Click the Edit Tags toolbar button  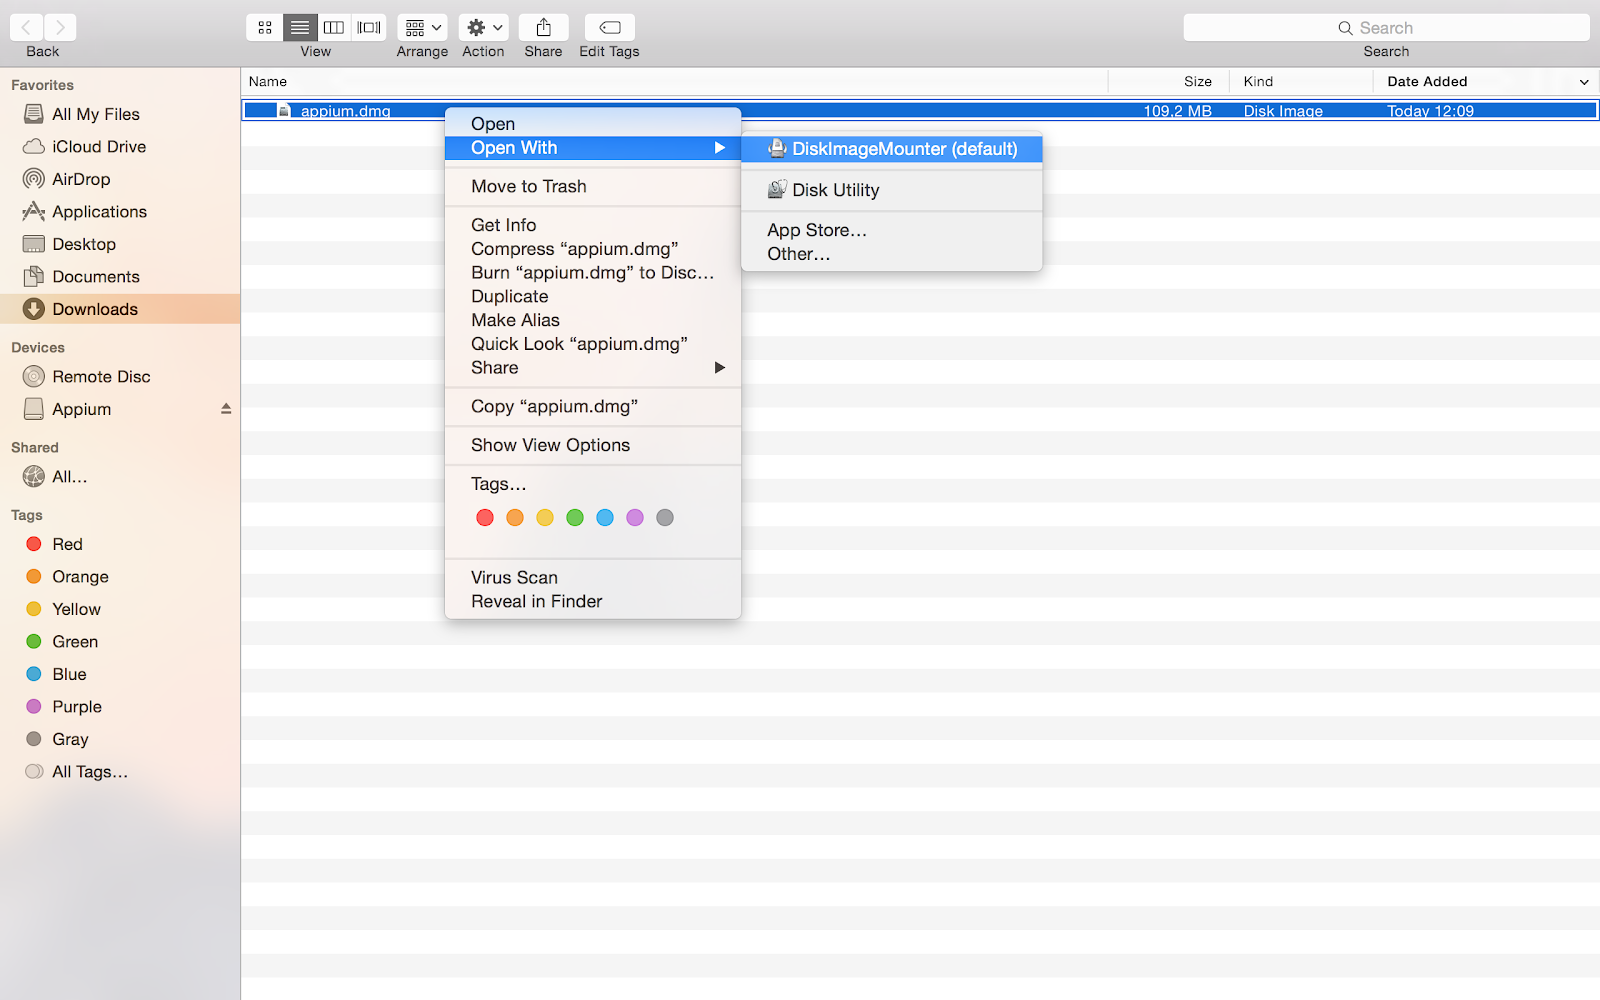coord(609,27)
